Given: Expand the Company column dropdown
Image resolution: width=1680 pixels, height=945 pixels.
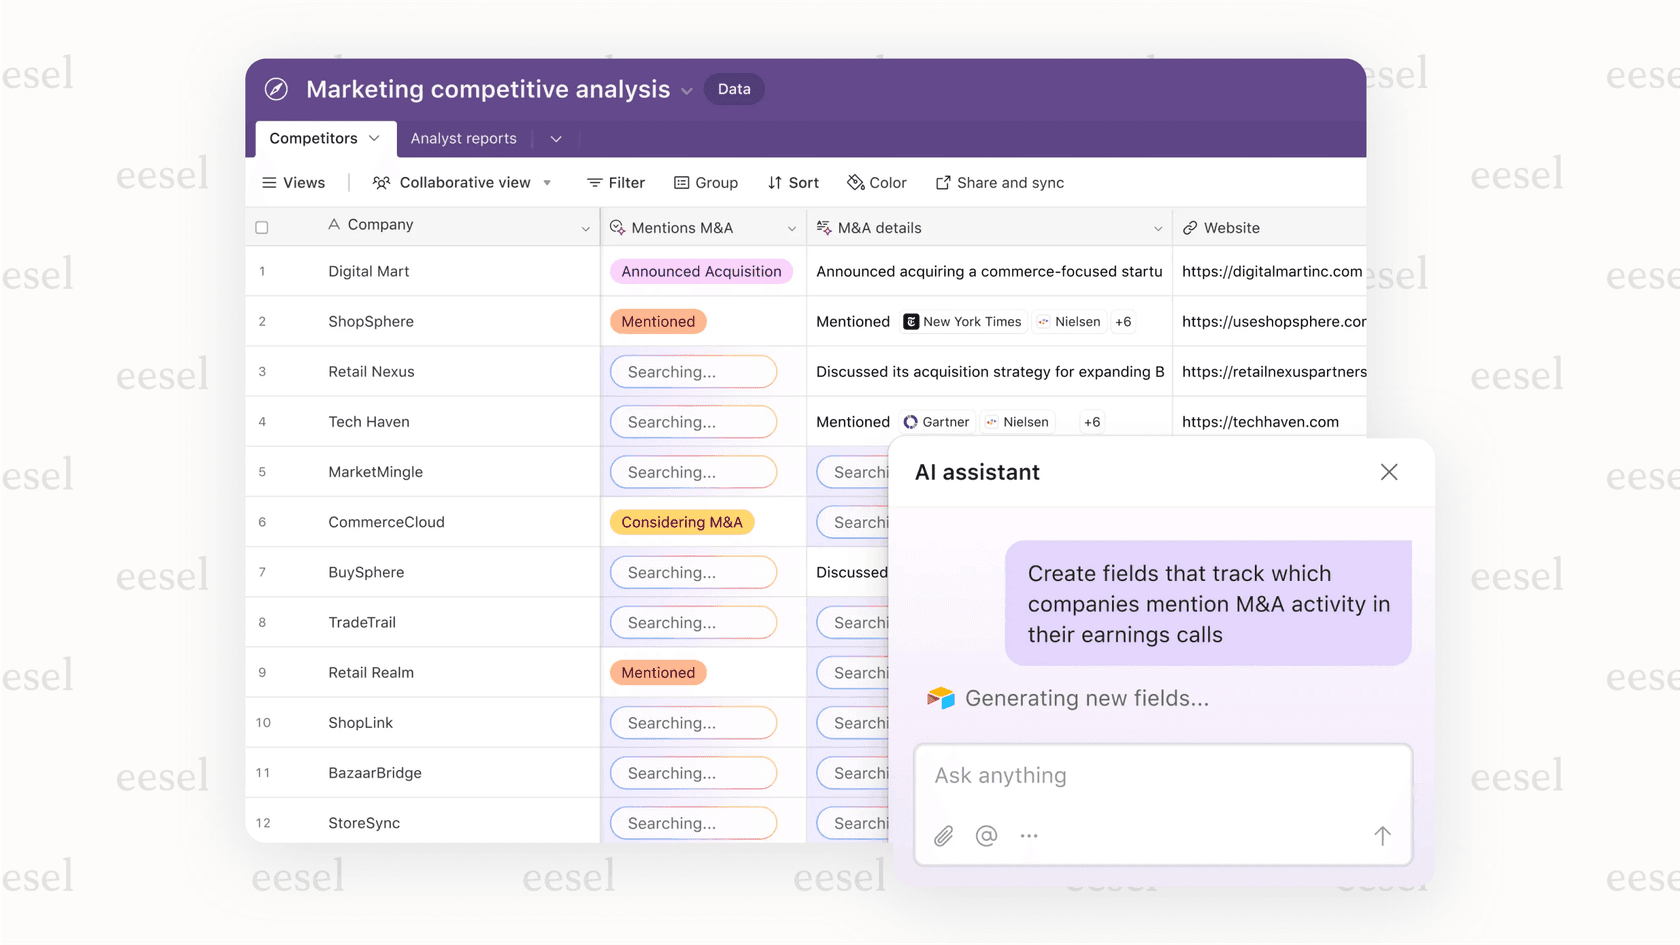Looking at the screenshot, I should click(x=587, y=227).
